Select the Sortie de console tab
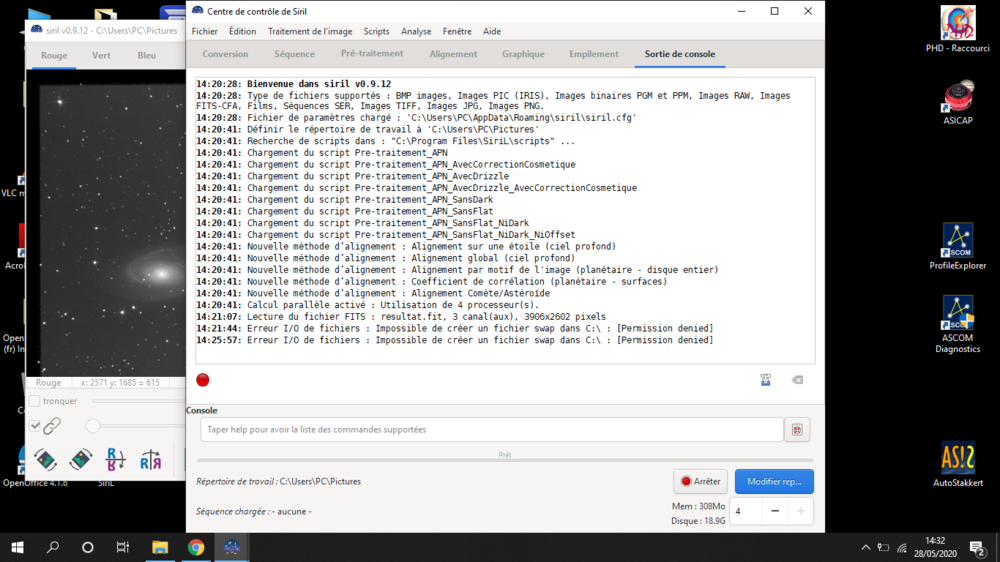1000x562 pixels. (x=680, y=54)
